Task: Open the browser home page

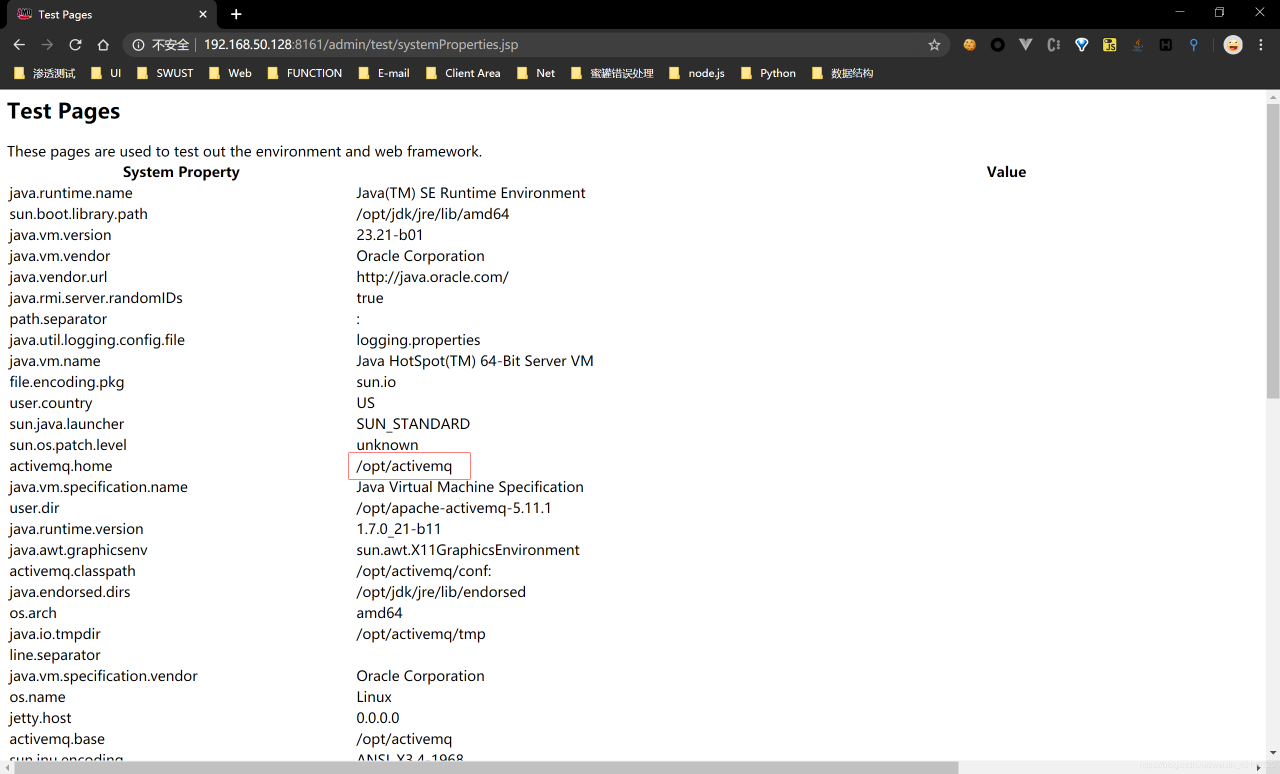Action: pyautogui.click(x=103, y=45)
